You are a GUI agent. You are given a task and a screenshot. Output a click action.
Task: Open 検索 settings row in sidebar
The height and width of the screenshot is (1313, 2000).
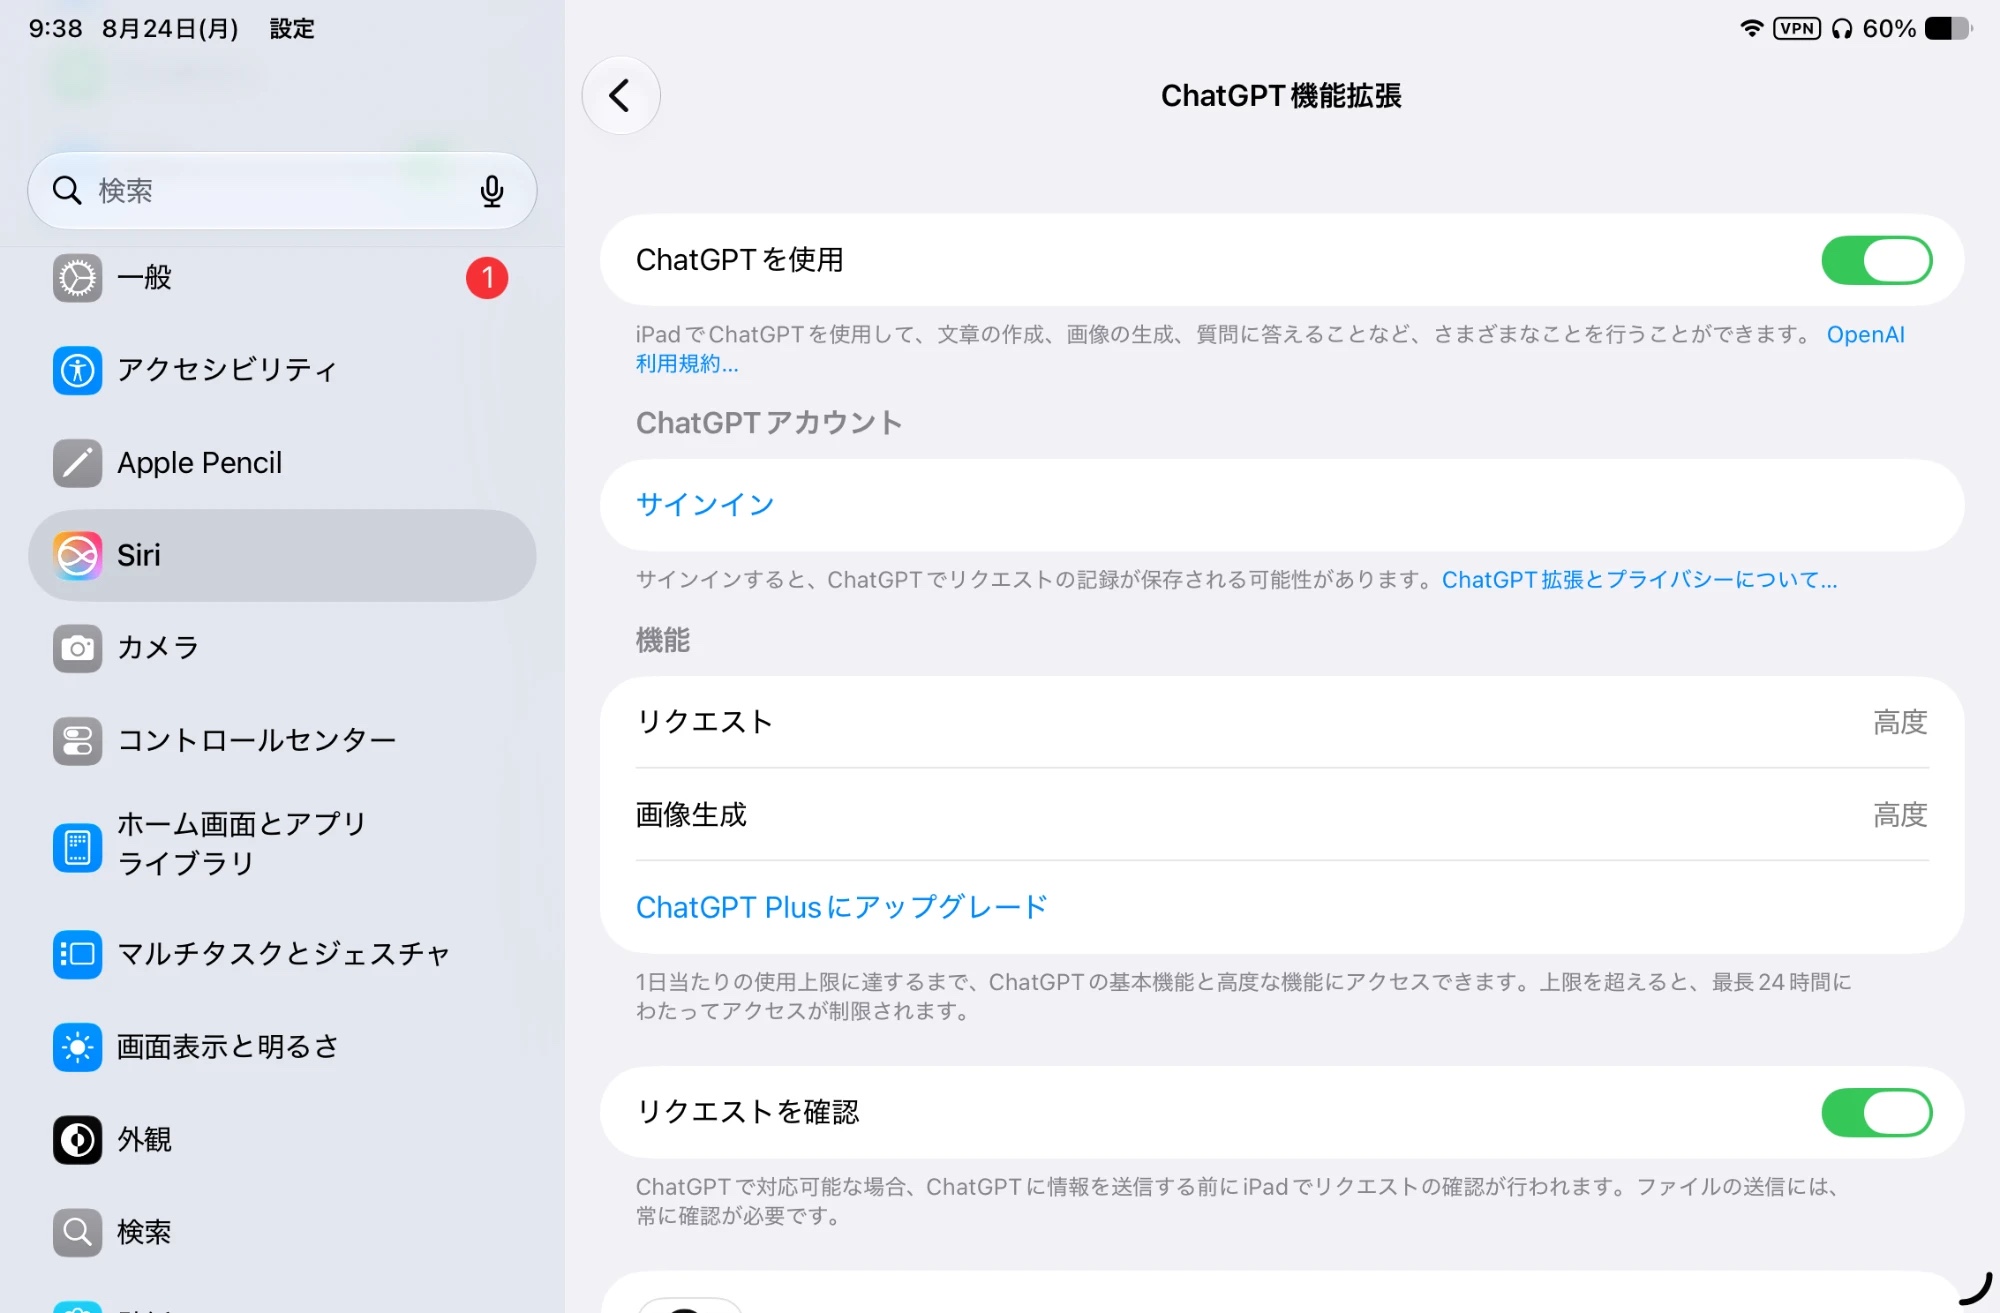tap(282, 1232)
